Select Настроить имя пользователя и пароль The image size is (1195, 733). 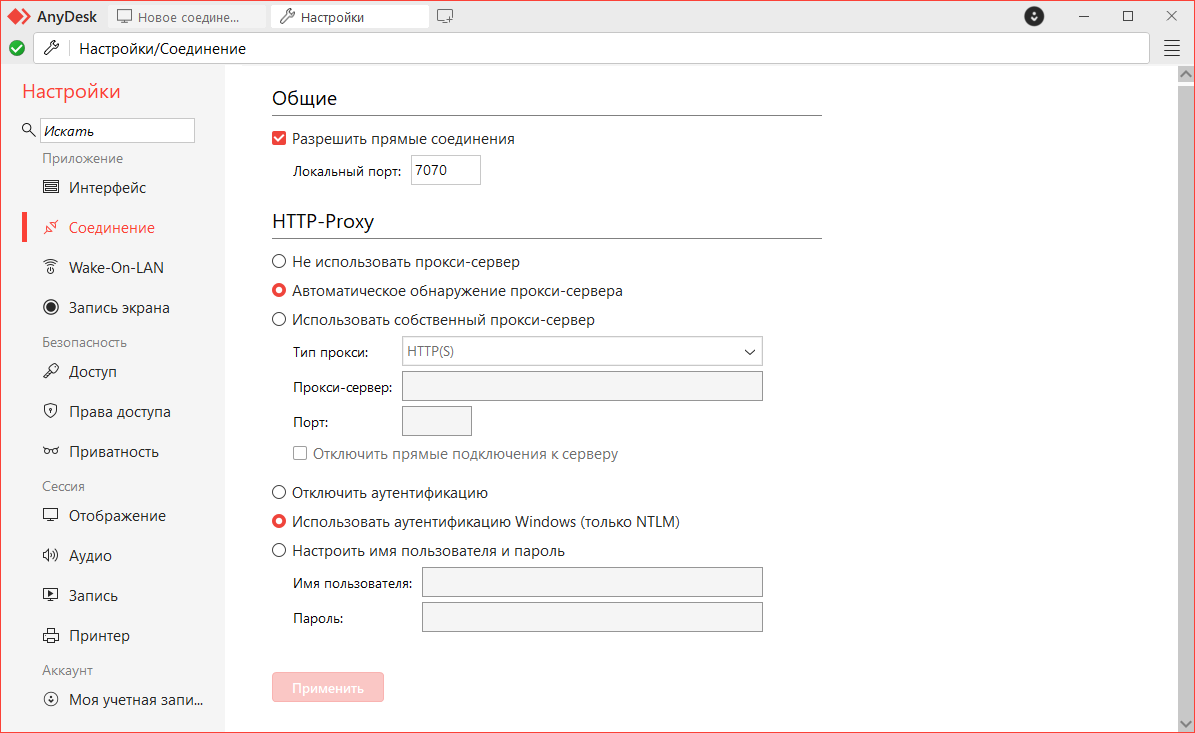click(x=278, y=549)
